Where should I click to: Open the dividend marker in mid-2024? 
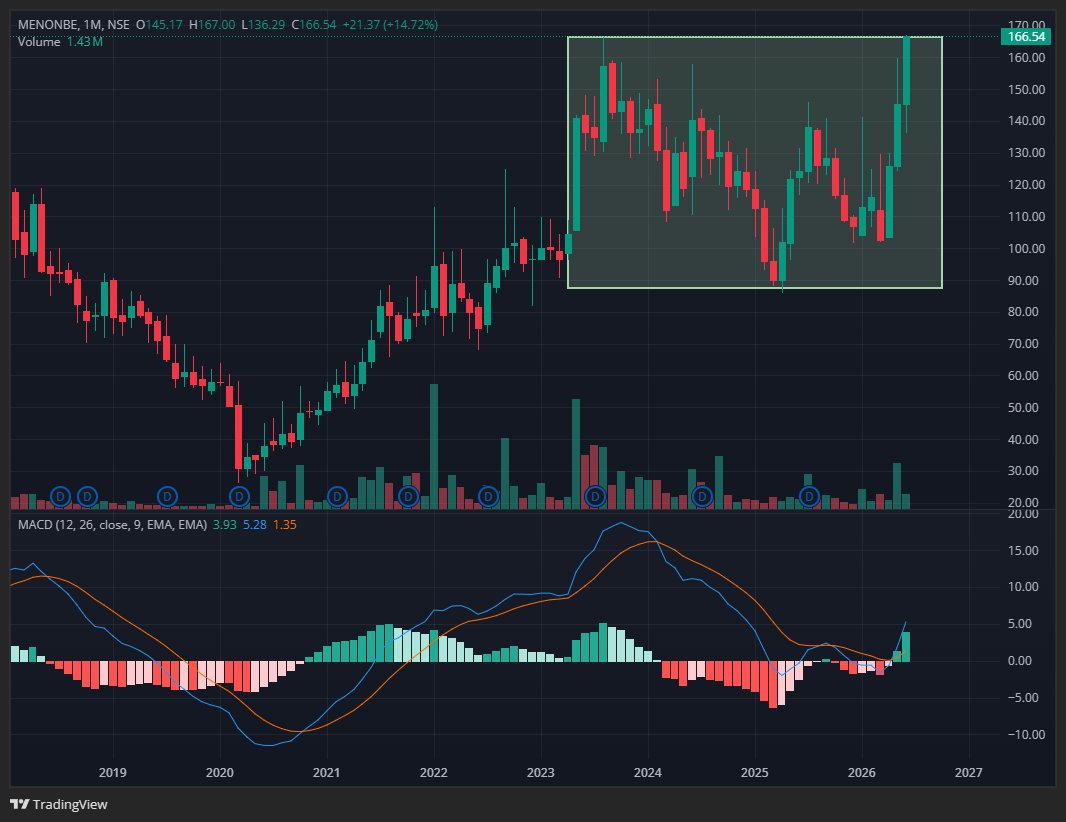(702, 497)
